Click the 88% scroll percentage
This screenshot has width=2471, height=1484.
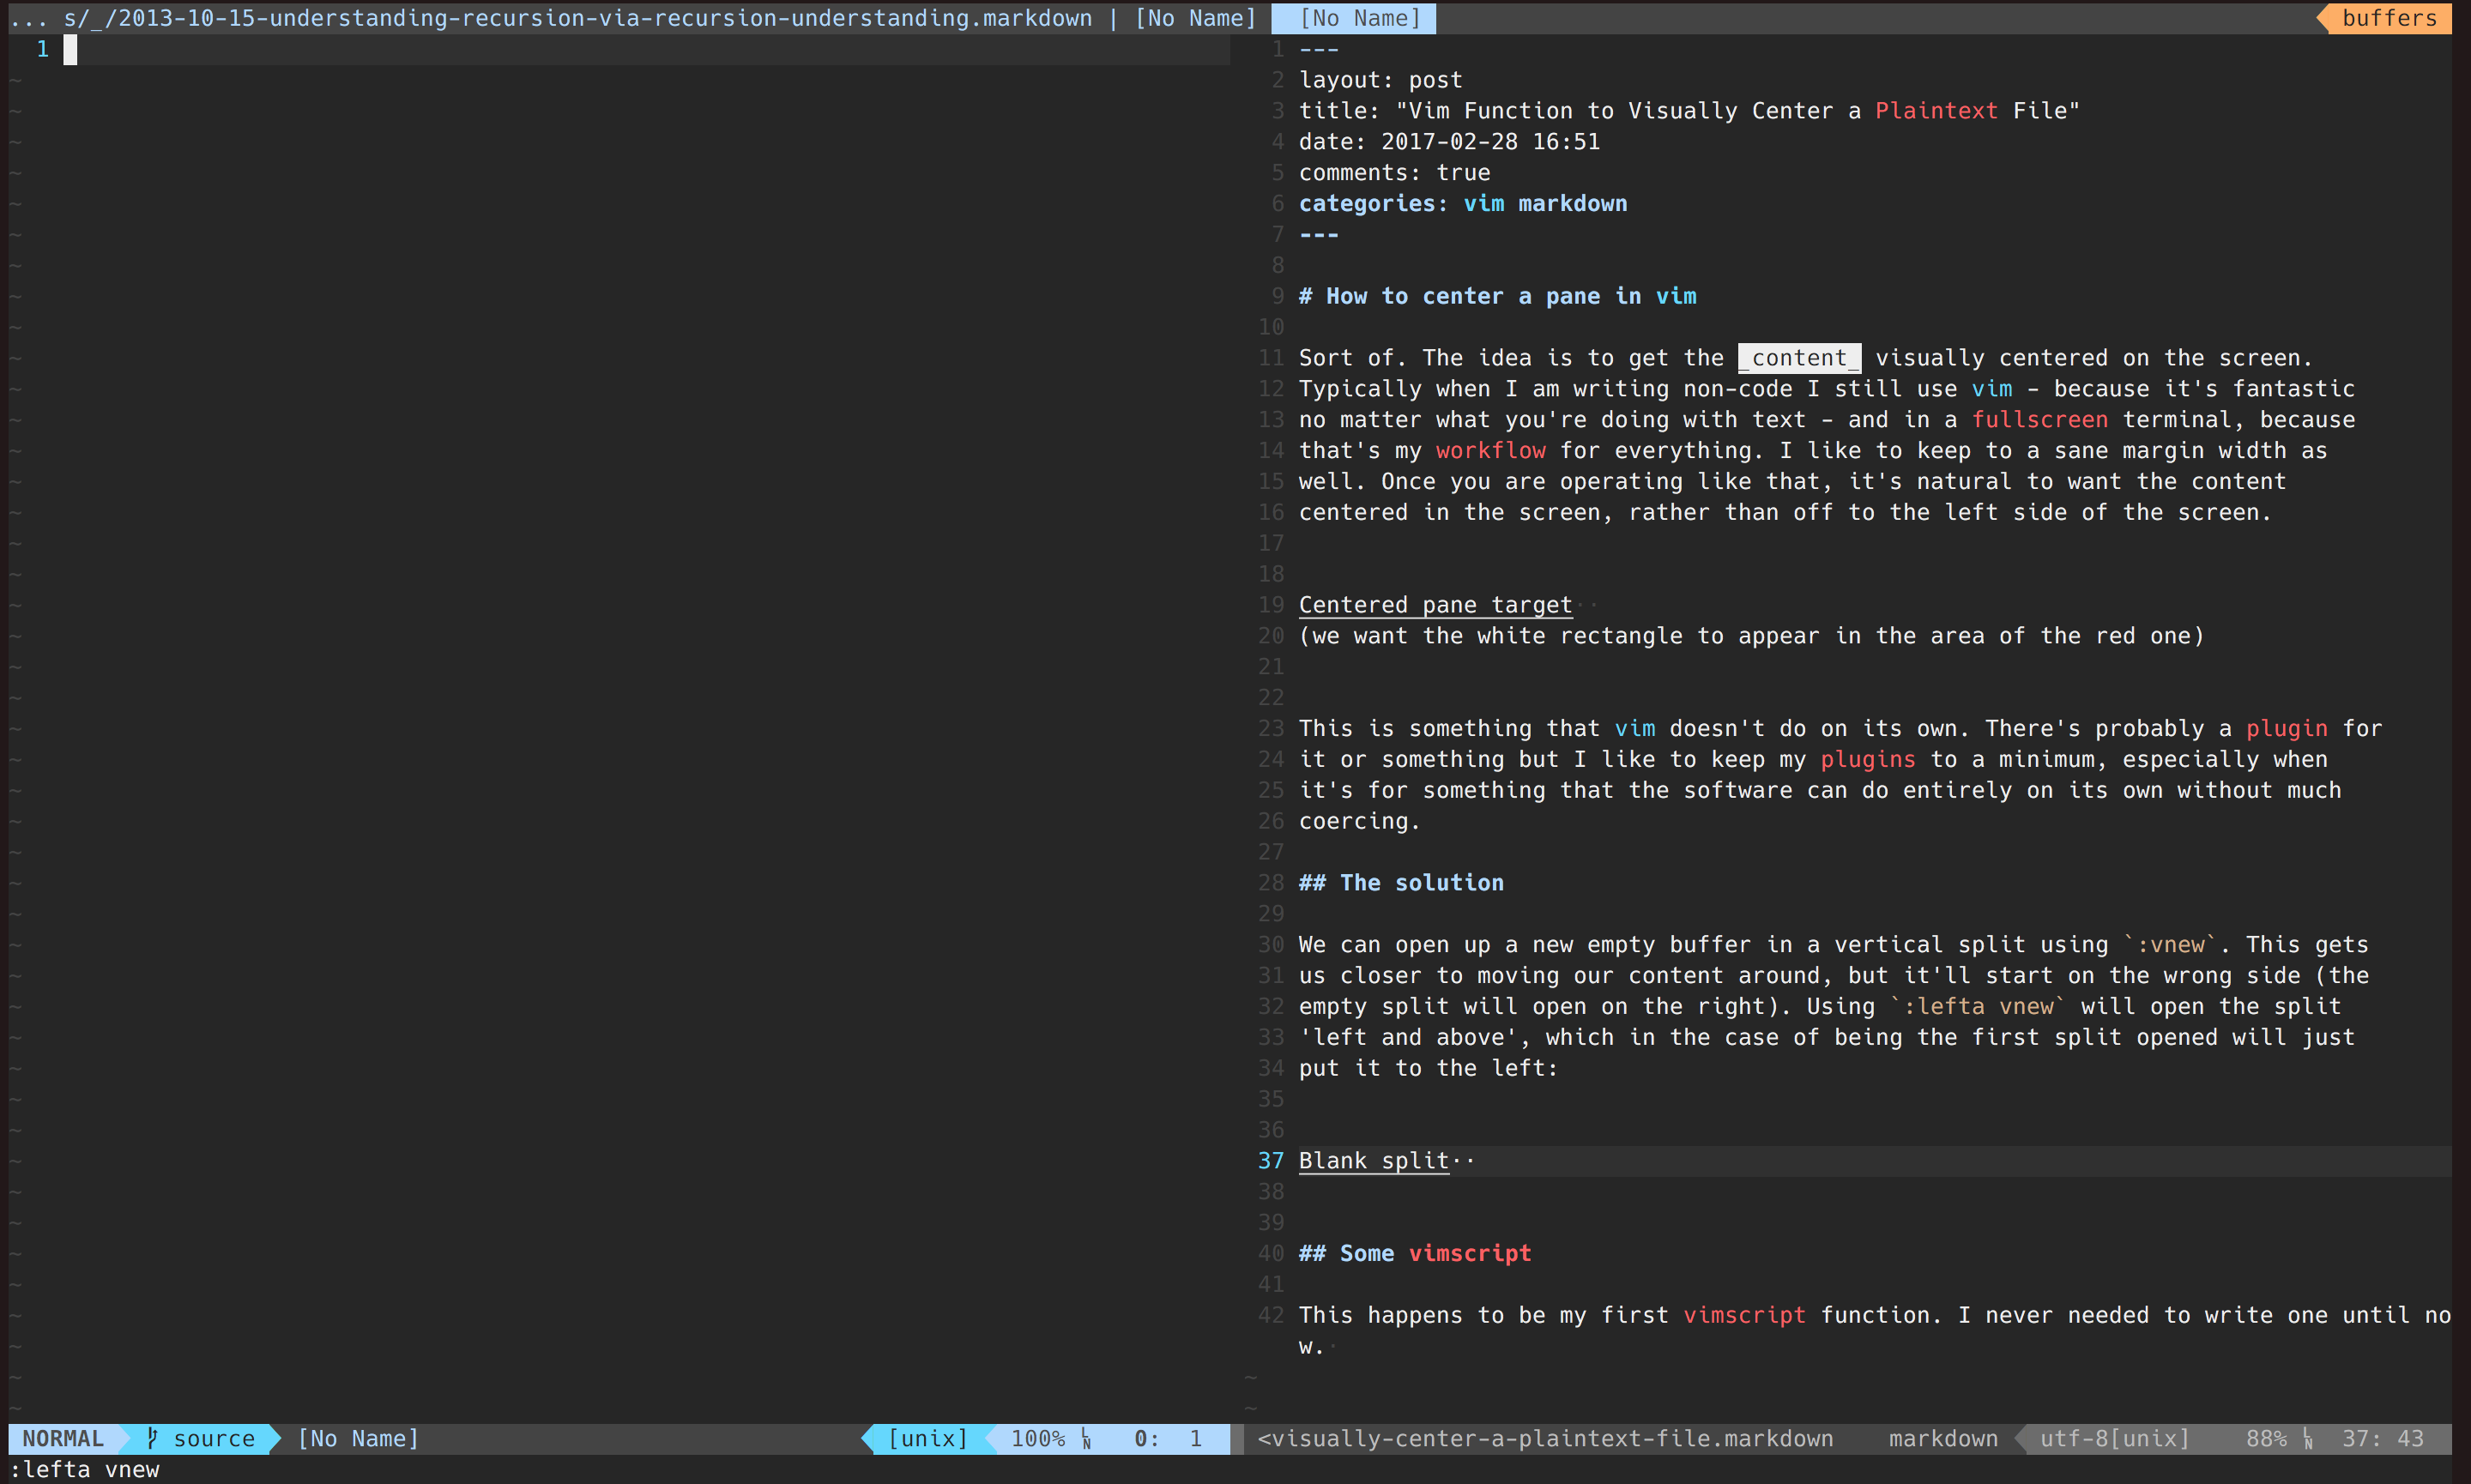click(x=2266, y=1438)
